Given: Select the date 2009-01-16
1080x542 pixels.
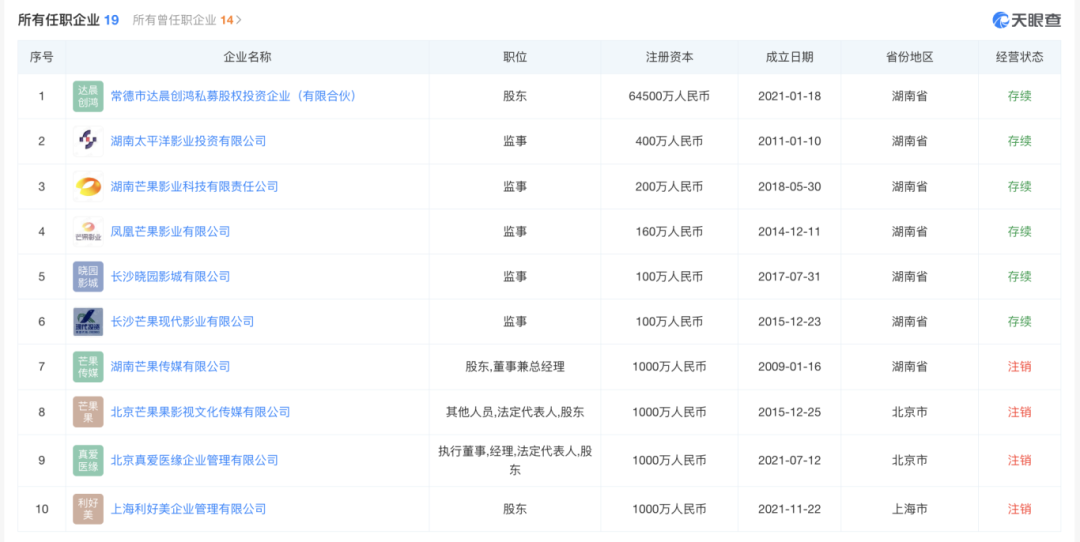Looking at the screenshot, I should point(789,367).
